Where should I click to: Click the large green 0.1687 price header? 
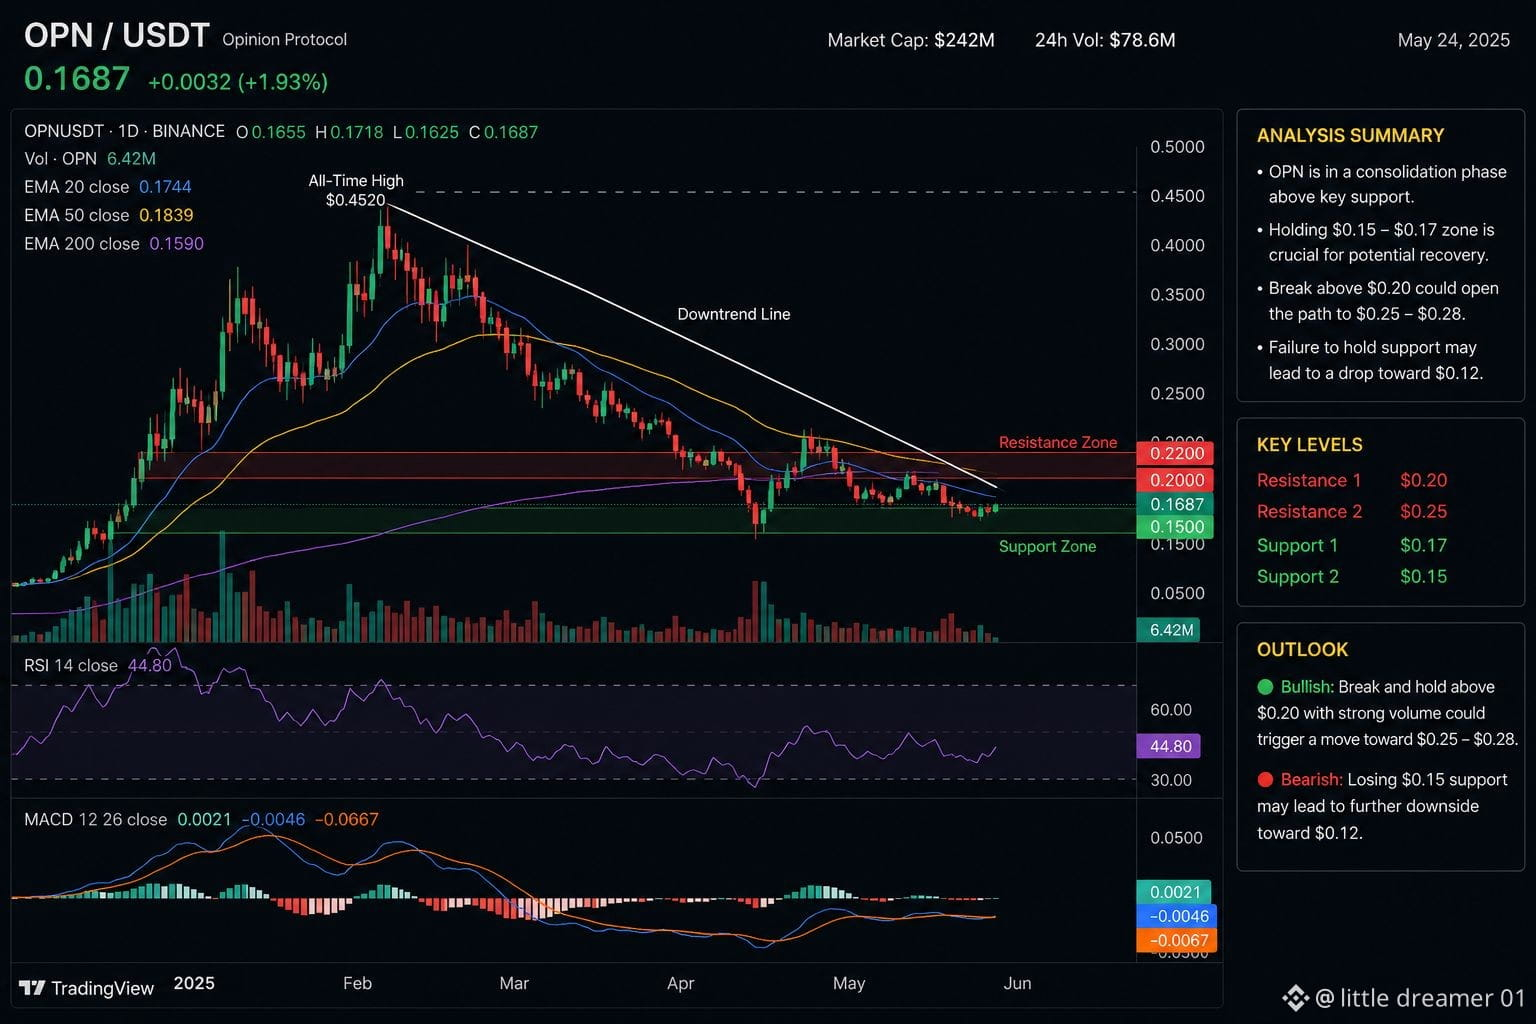pyautogui.click(x=77, y=79)
